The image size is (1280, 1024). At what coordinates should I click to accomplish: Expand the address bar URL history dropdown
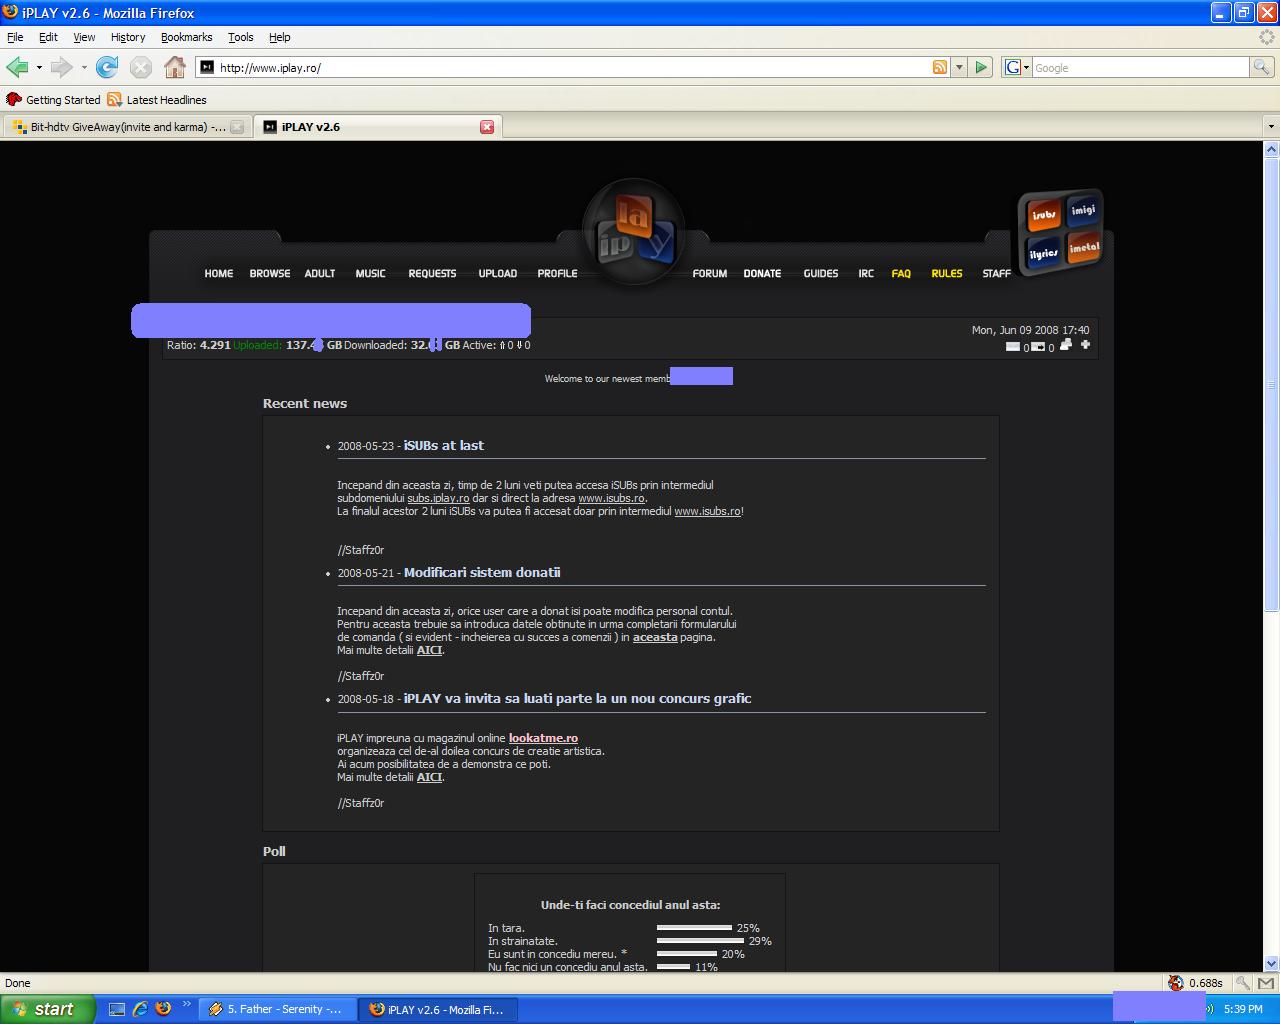tap(959, 67)
